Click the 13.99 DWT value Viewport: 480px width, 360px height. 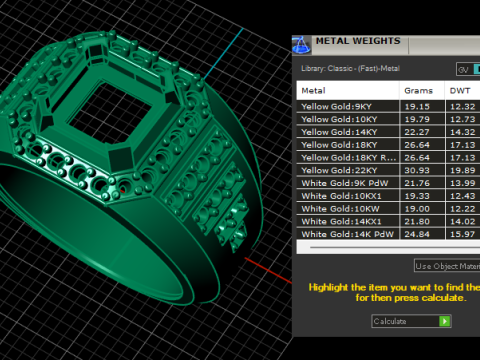(x=463, y=183)
